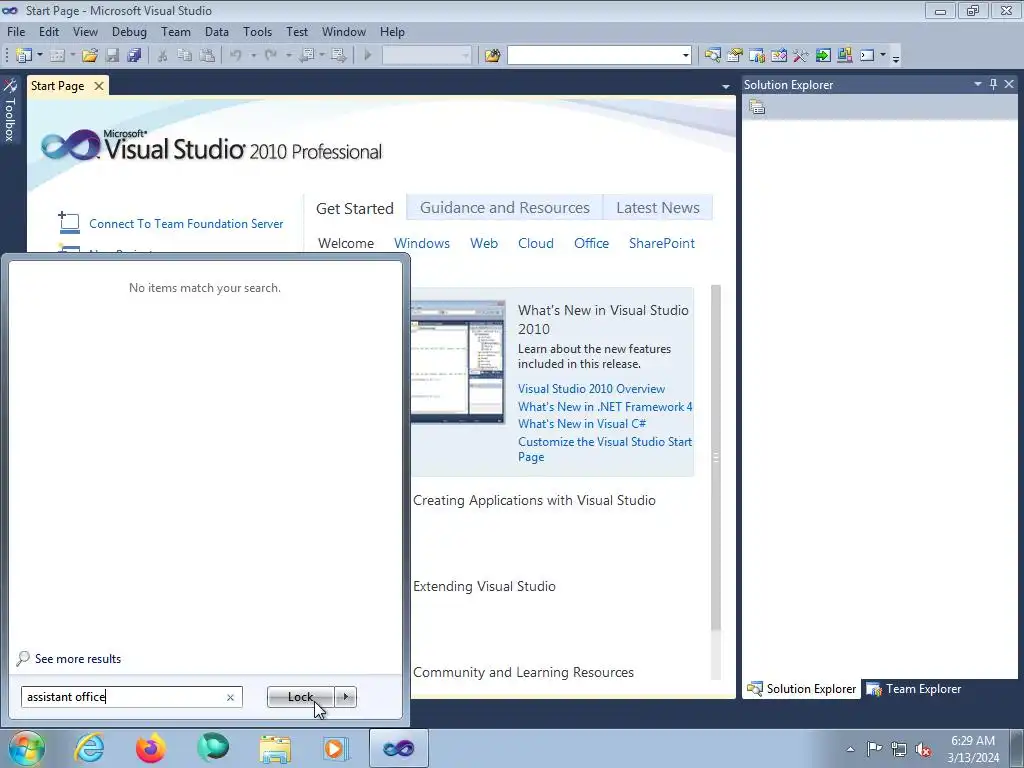
Task: Click the Copy icon in toolbar
Action: (x=185, y=56)
